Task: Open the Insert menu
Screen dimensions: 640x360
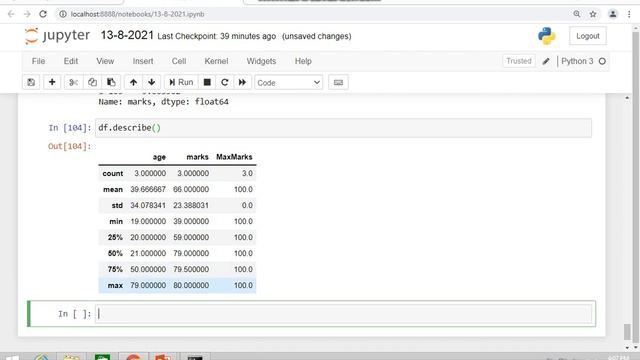Action: click(x=143, y=61)
